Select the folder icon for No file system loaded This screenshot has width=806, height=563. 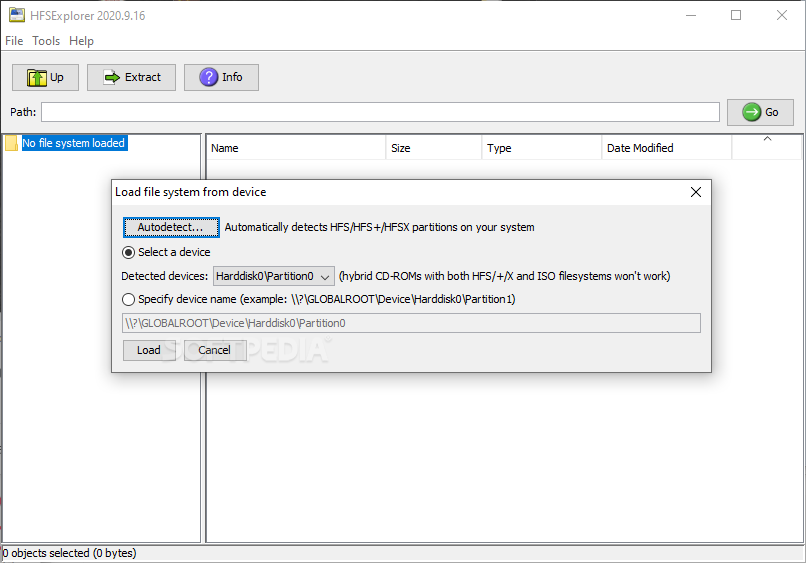click(11, 143)
